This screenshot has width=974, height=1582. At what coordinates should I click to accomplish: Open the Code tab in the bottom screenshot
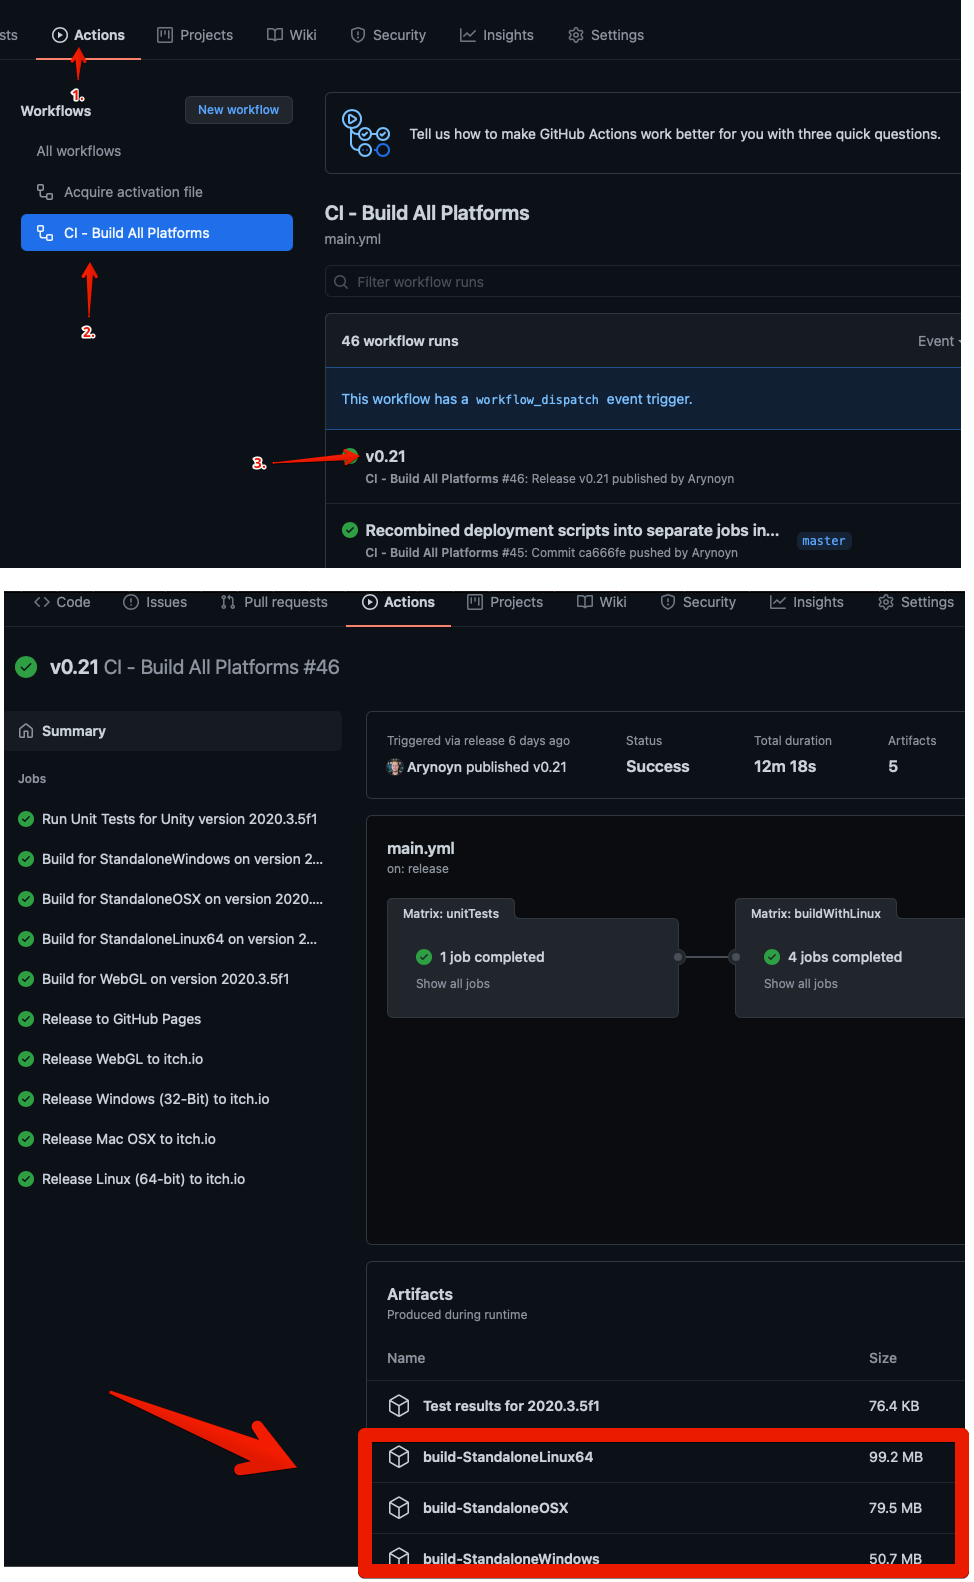pos(62,602)
